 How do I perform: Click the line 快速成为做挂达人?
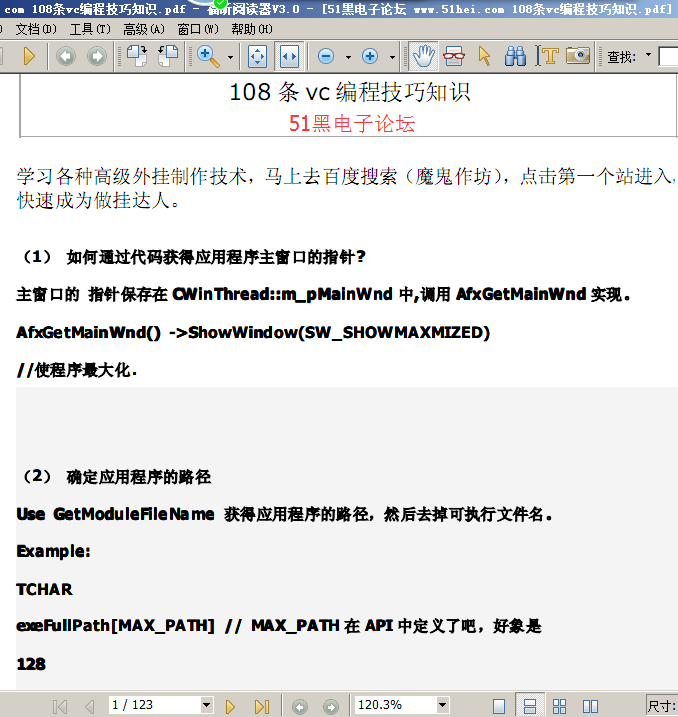[x=98, y=200]
